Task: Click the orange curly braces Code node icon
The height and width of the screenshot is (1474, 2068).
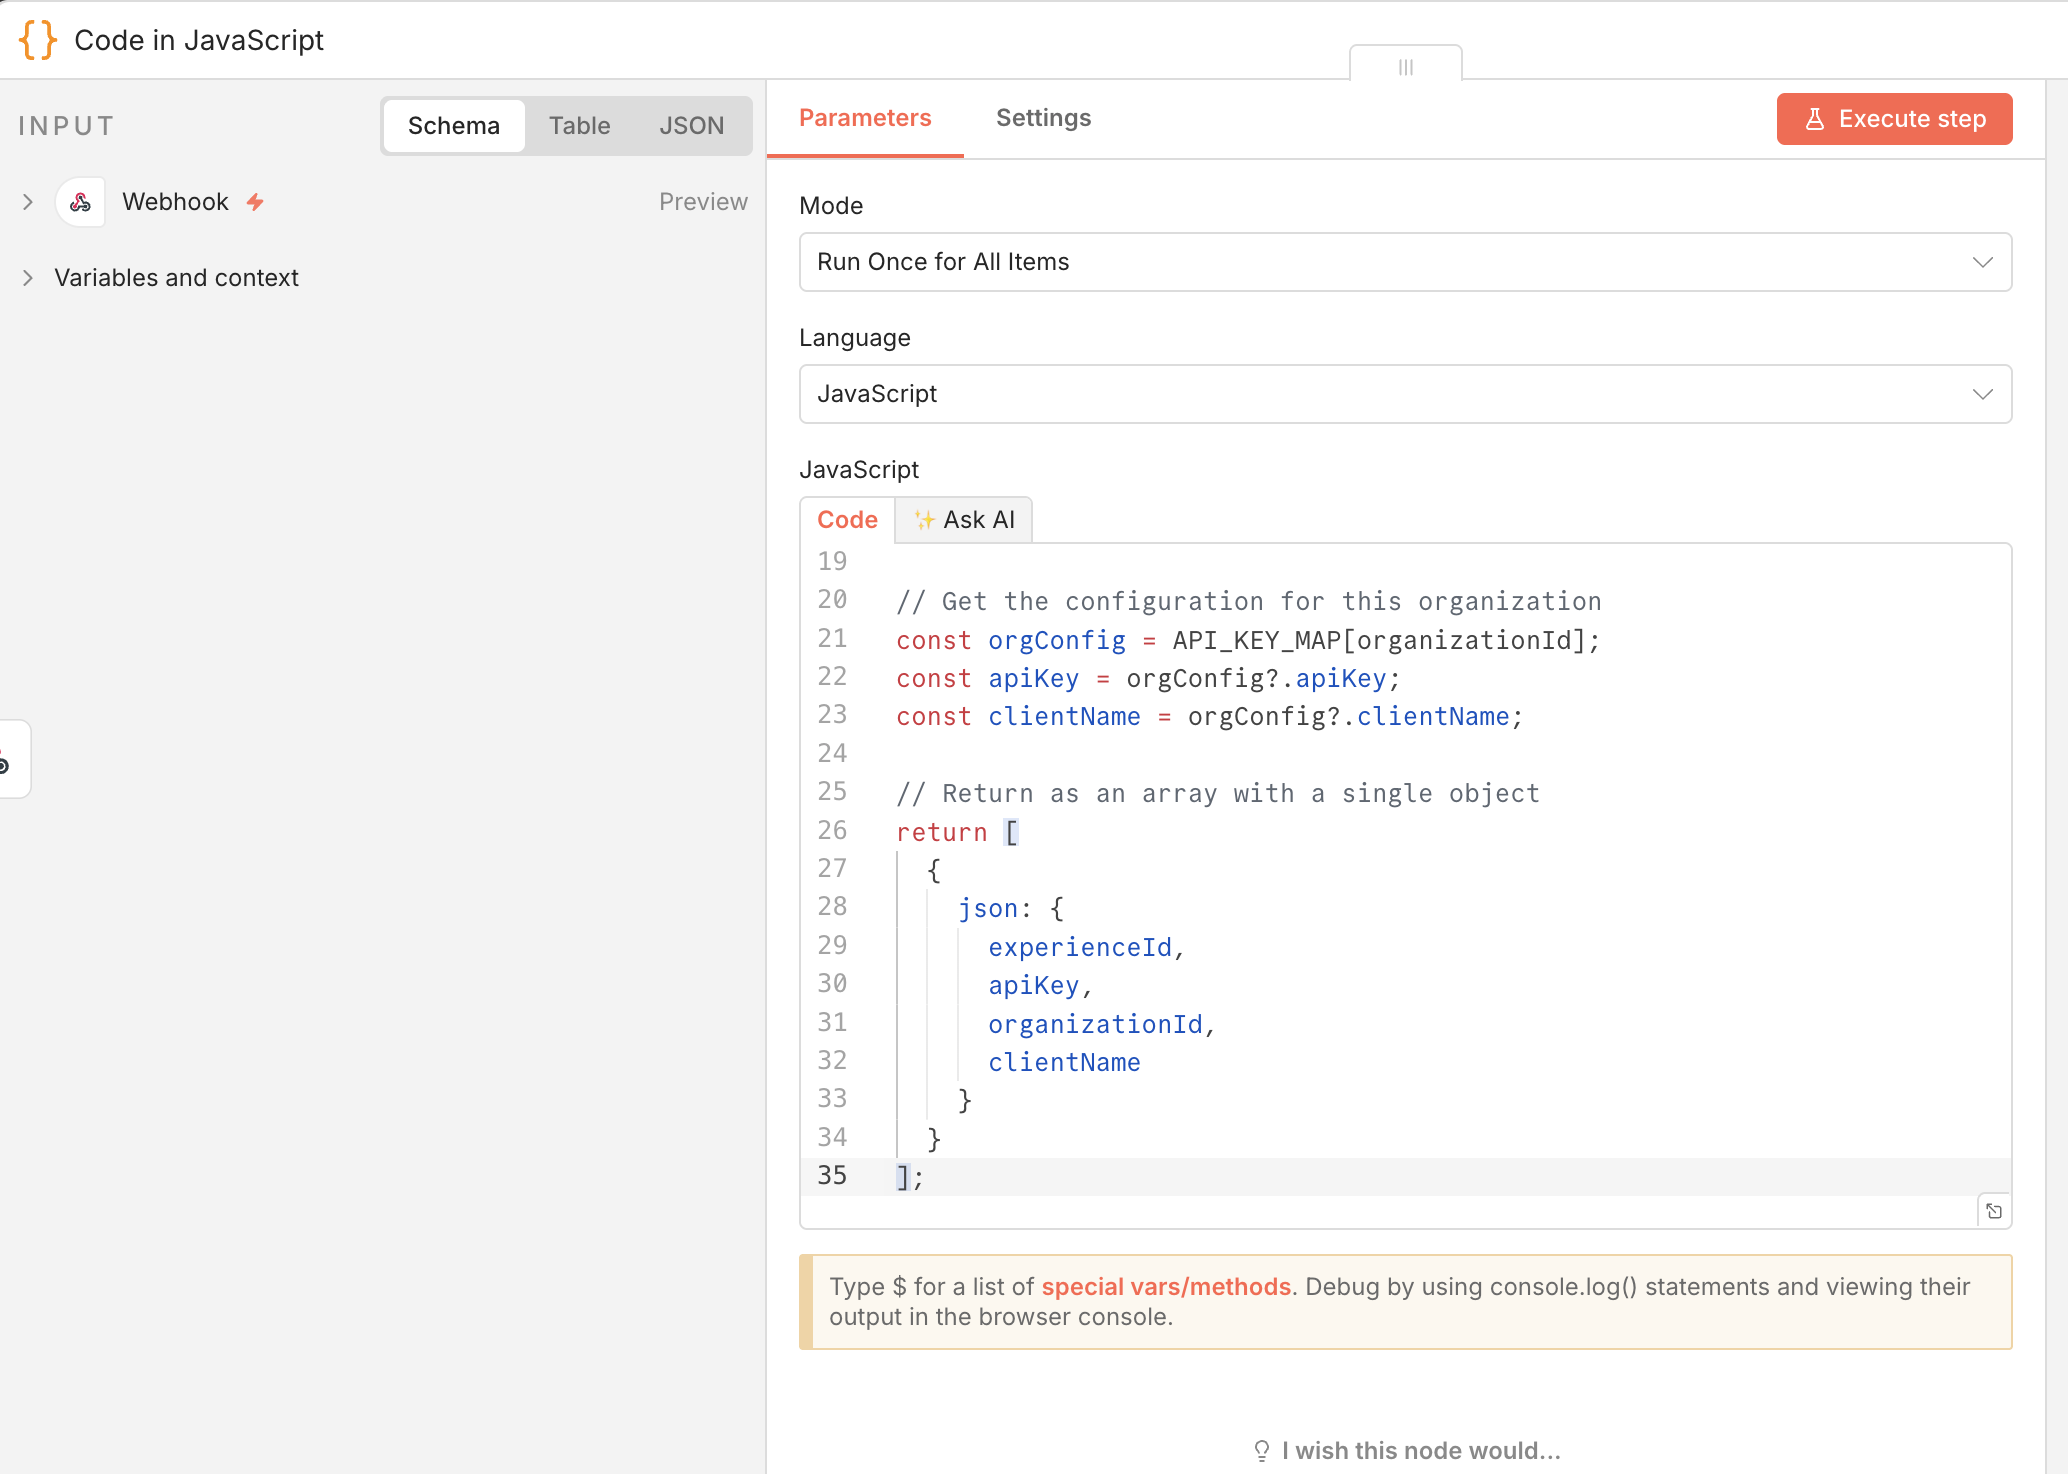Action: coord(38,40)
